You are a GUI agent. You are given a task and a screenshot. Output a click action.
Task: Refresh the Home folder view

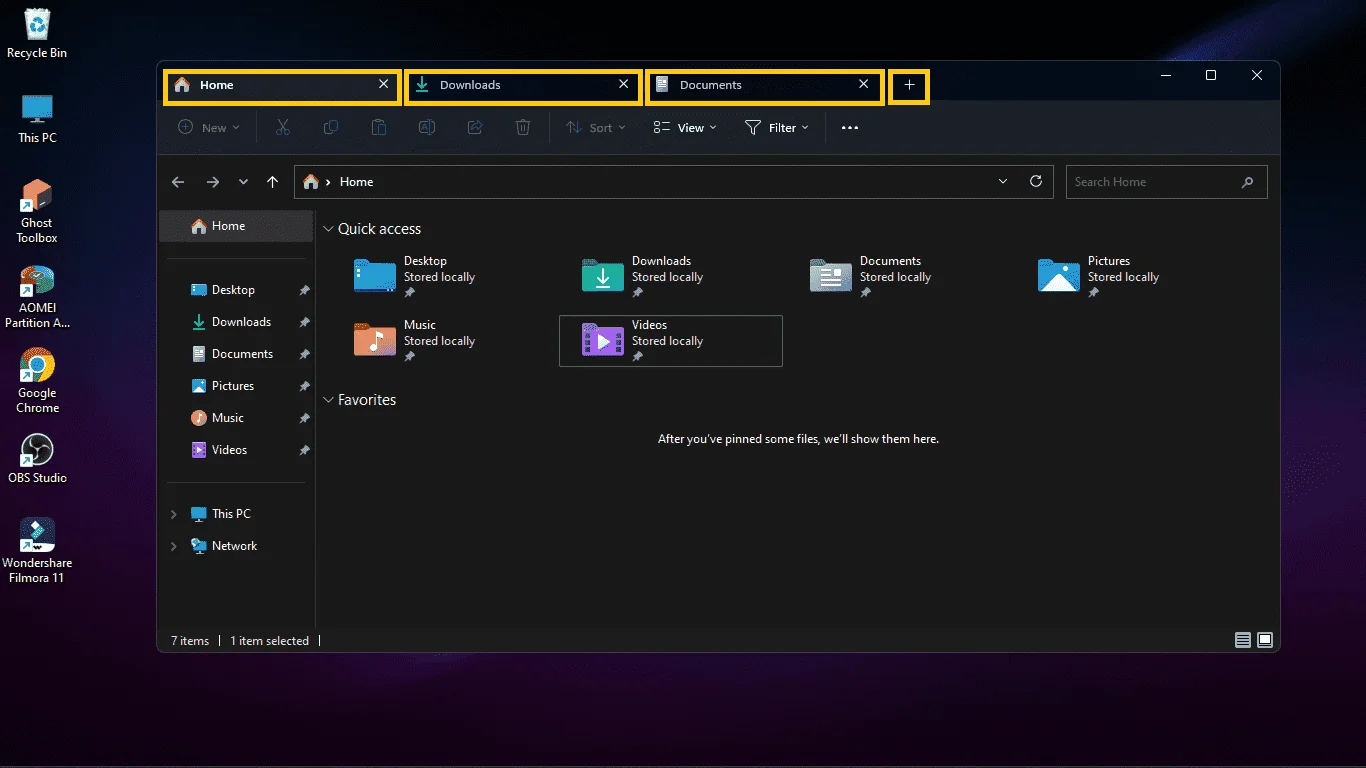[x=1036, y=181]
